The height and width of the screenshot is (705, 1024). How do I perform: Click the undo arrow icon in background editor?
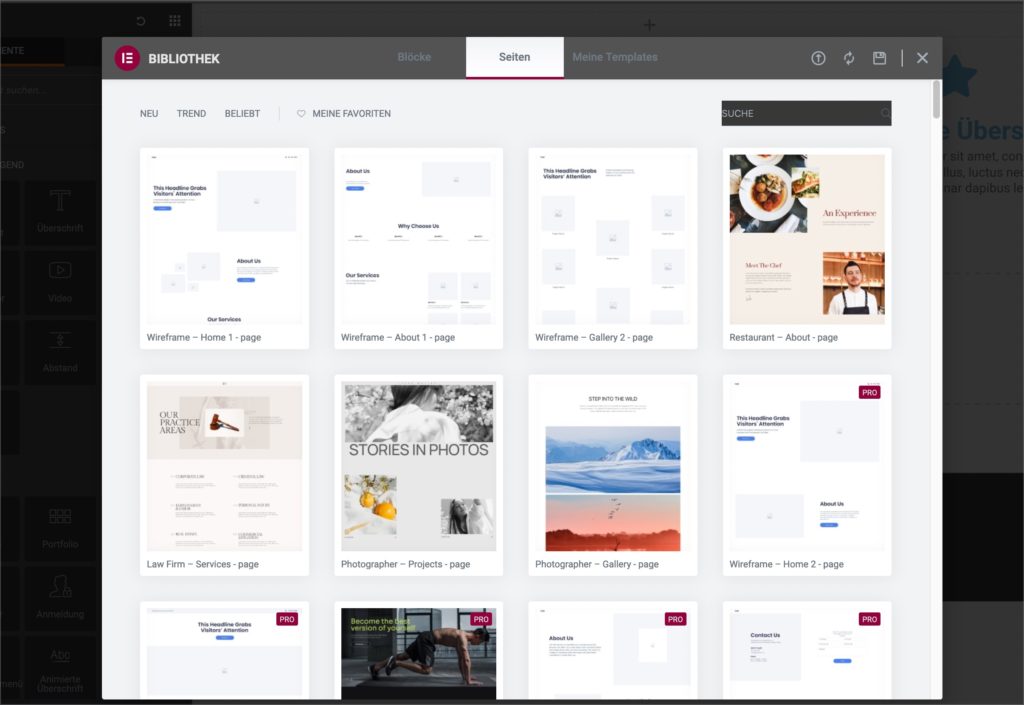pos(140,21)
